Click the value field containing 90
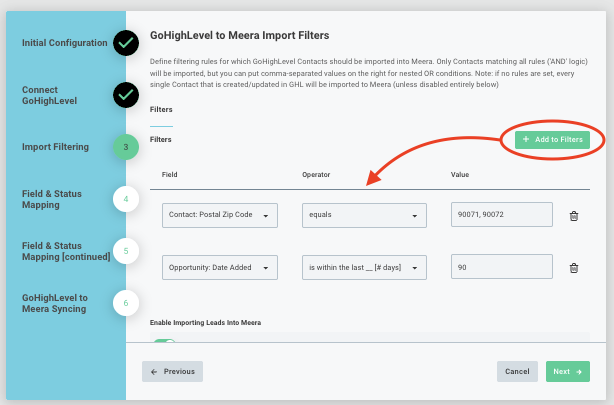The height and width of the screenshot is (405, 614). [502, 267]
